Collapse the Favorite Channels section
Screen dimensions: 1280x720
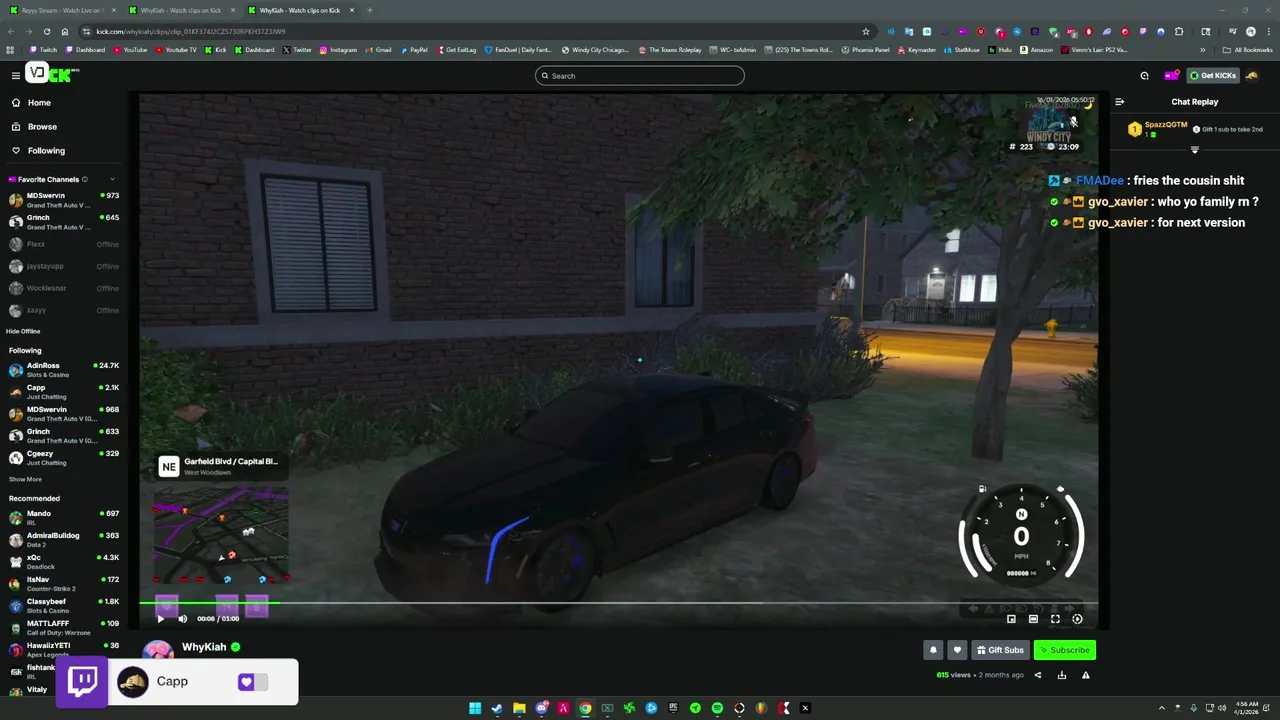tap(112, 179)
